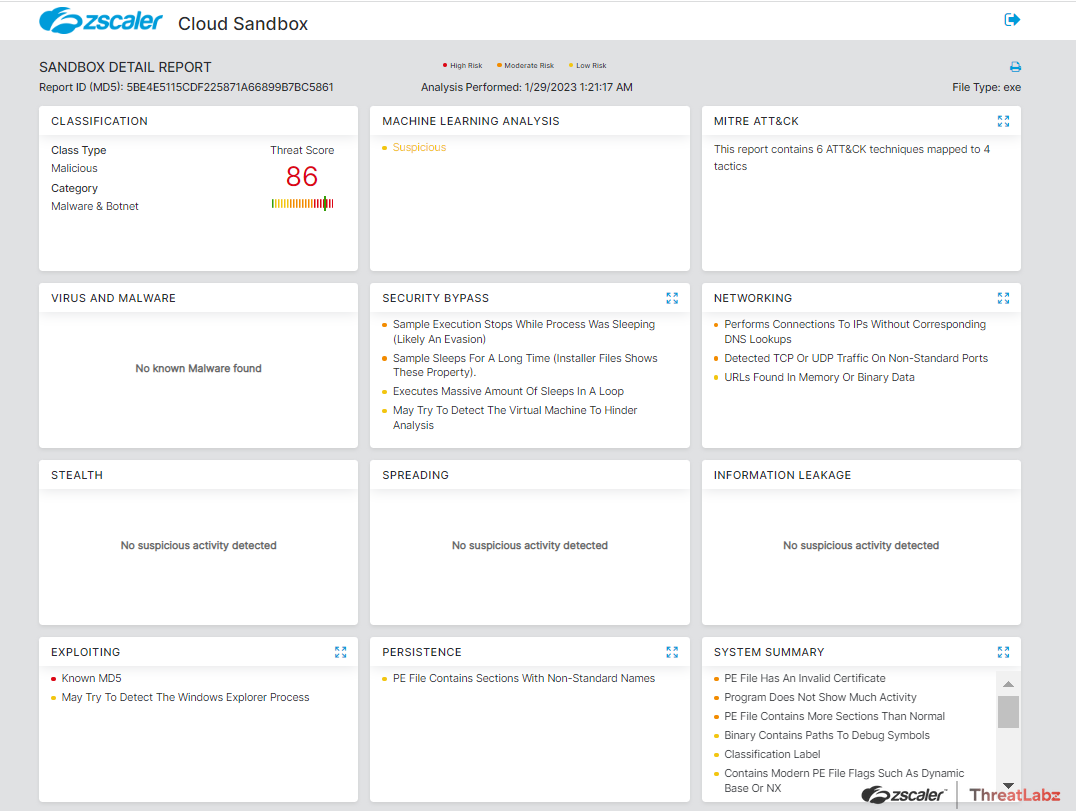1076x811 pixels.
Task: Toggle the Moderate Risk legend indicator
Action: coord(525,64)
